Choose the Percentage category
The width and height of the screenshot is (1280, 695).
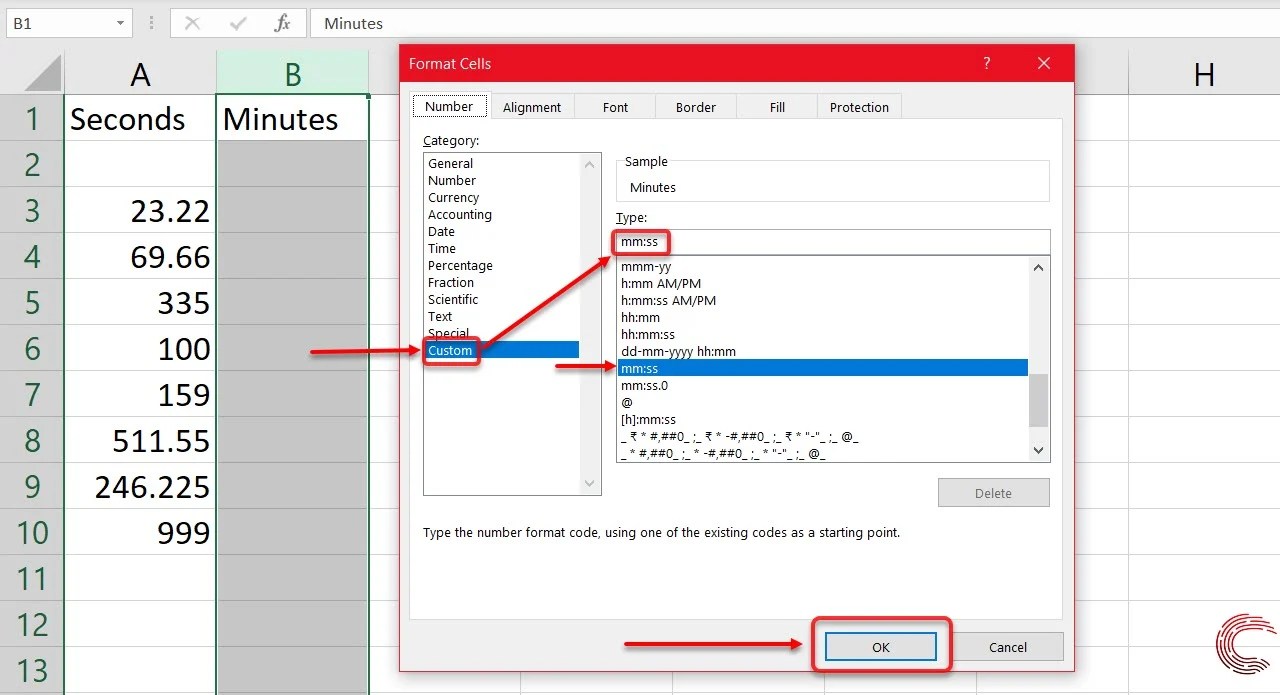460,265
